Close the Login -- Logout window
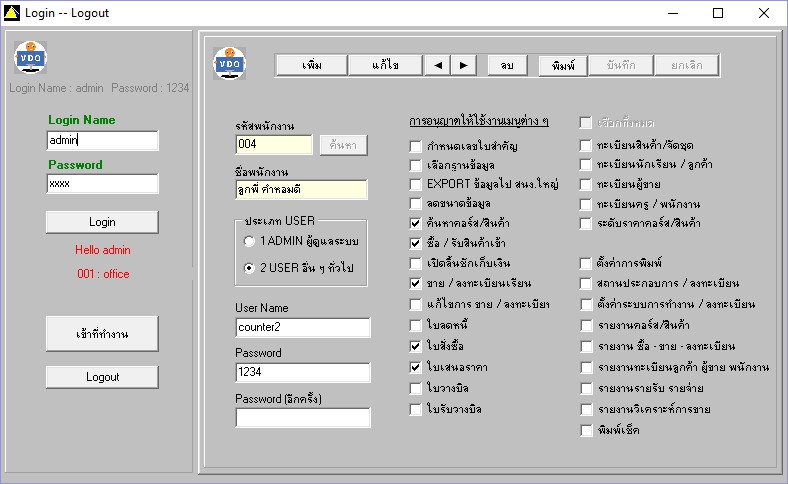 764,13
